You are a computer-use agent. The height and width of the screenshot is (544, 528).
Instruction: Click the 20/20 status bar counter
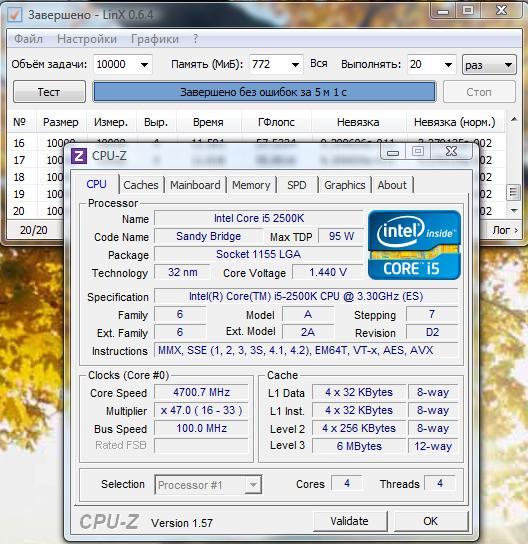33,230
